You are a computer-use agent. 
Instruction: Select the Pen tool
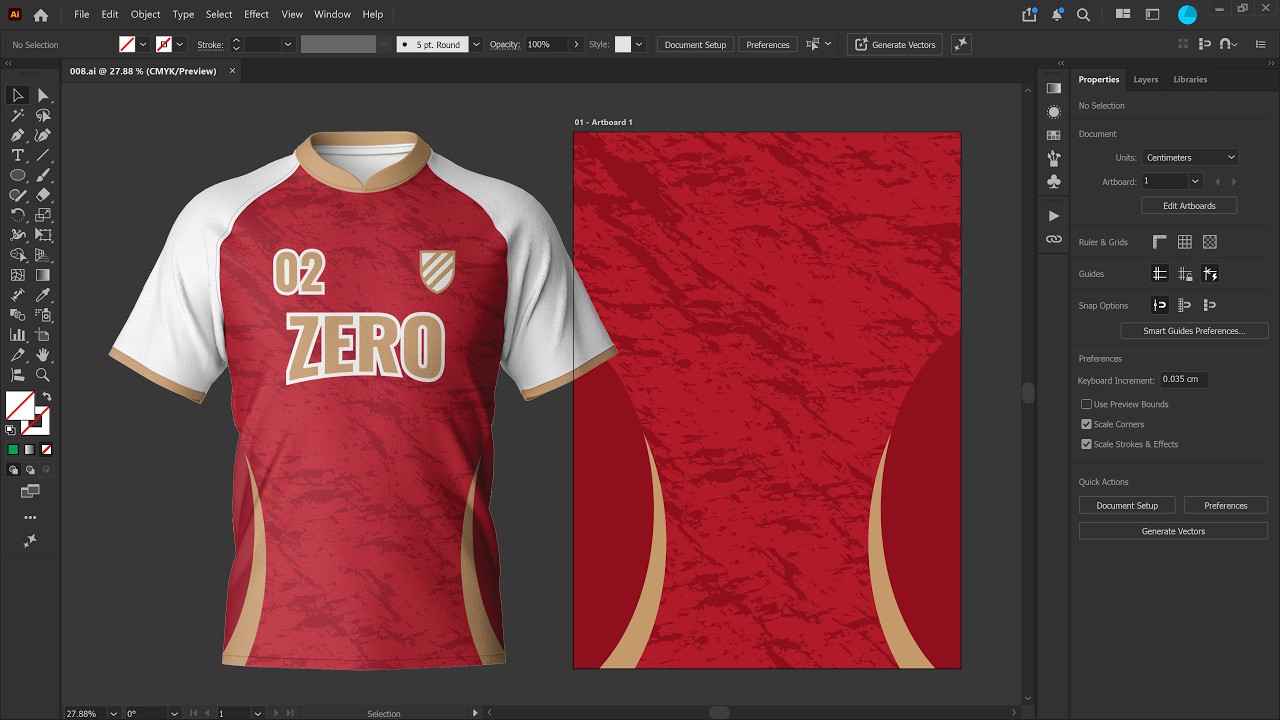coord(17,135)
